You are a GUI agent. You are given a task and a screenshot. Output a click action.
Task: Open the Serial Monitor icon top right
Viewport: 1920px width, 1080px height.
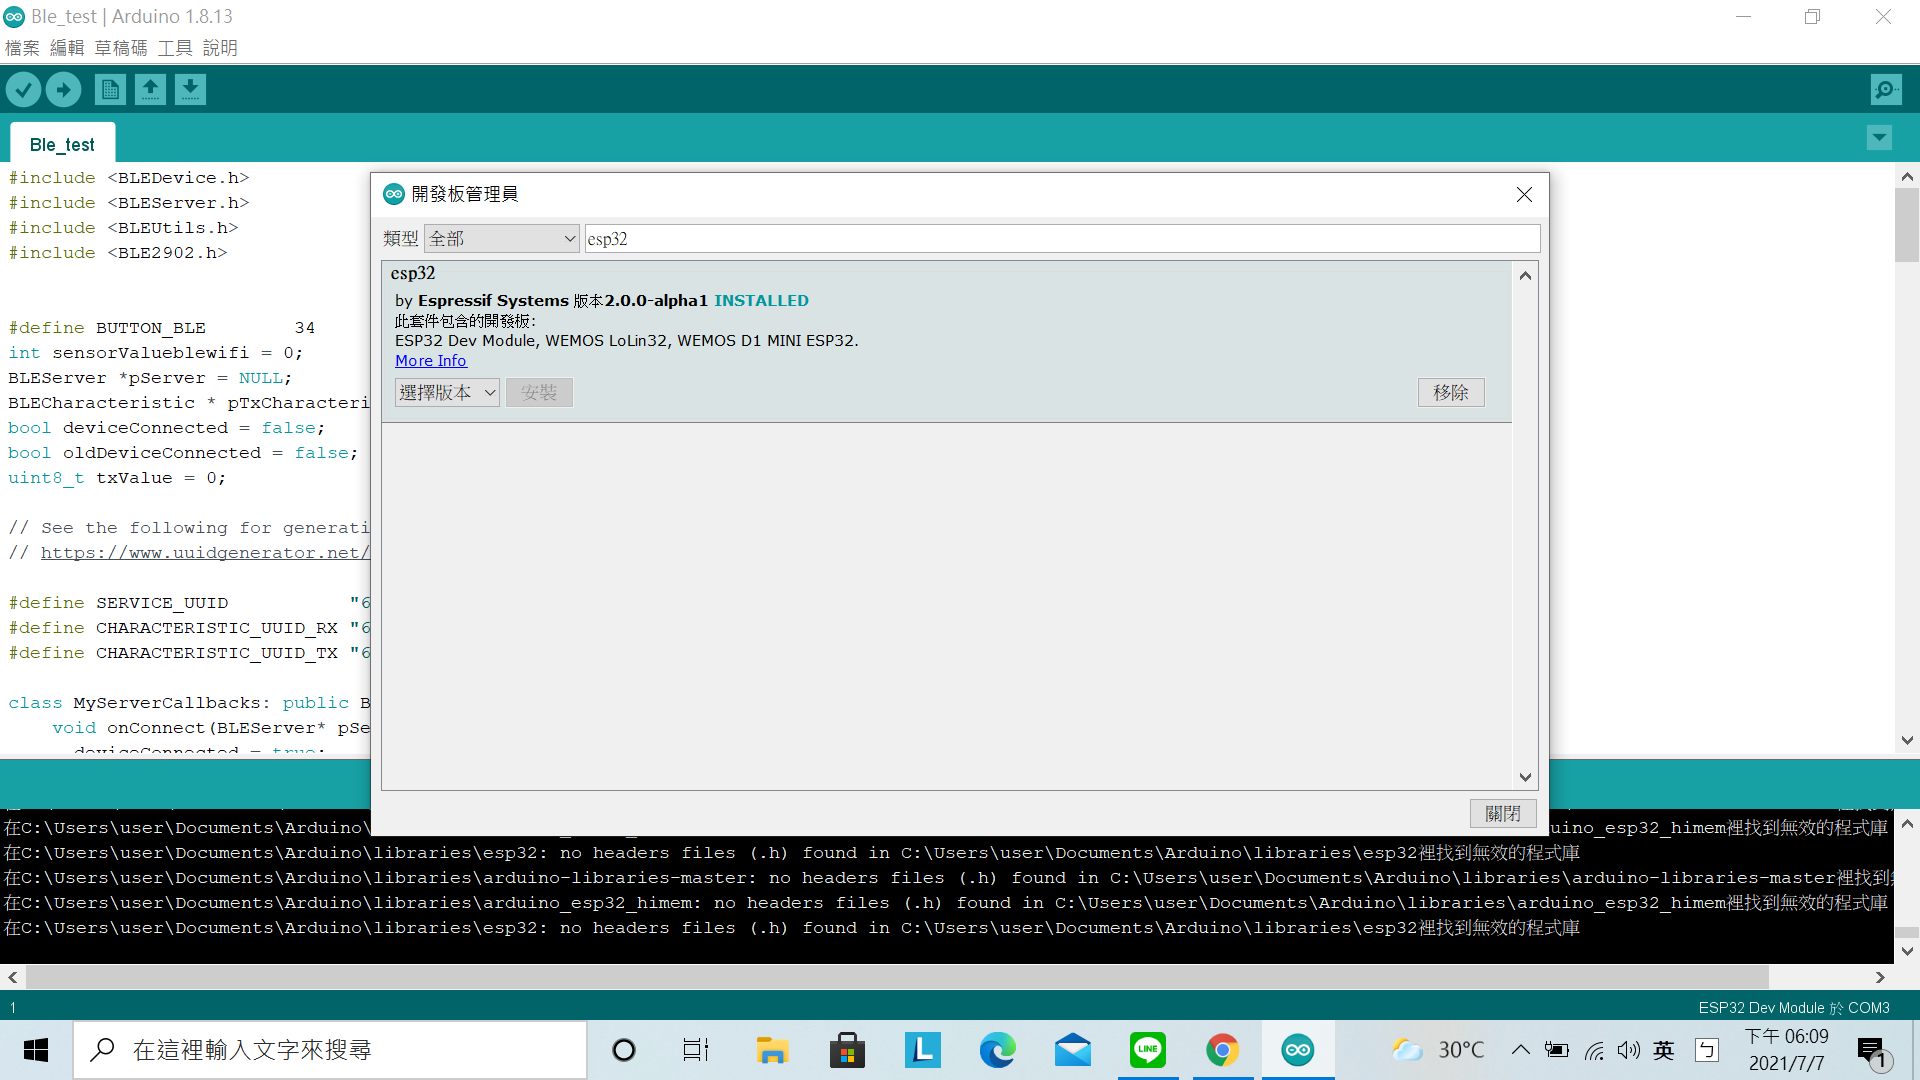(1884, 89)
